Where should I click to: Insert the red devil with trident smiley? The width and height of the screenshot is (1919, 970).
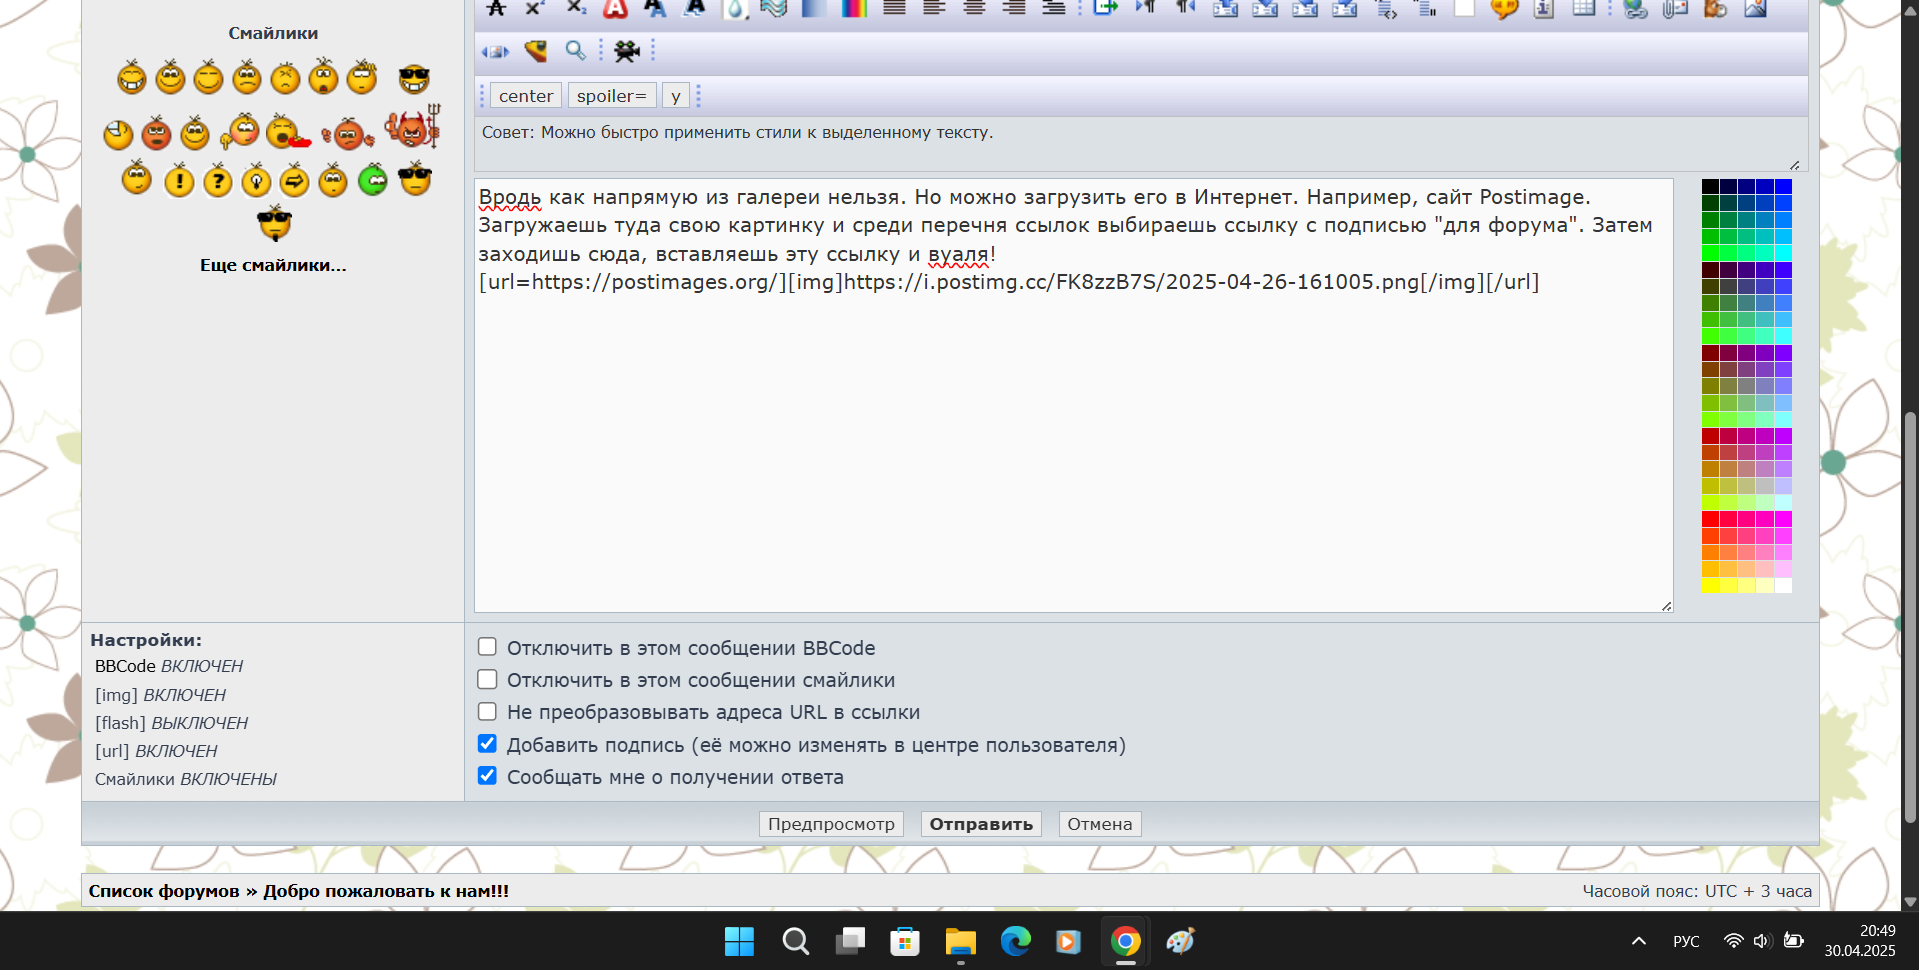click(412, 127)
